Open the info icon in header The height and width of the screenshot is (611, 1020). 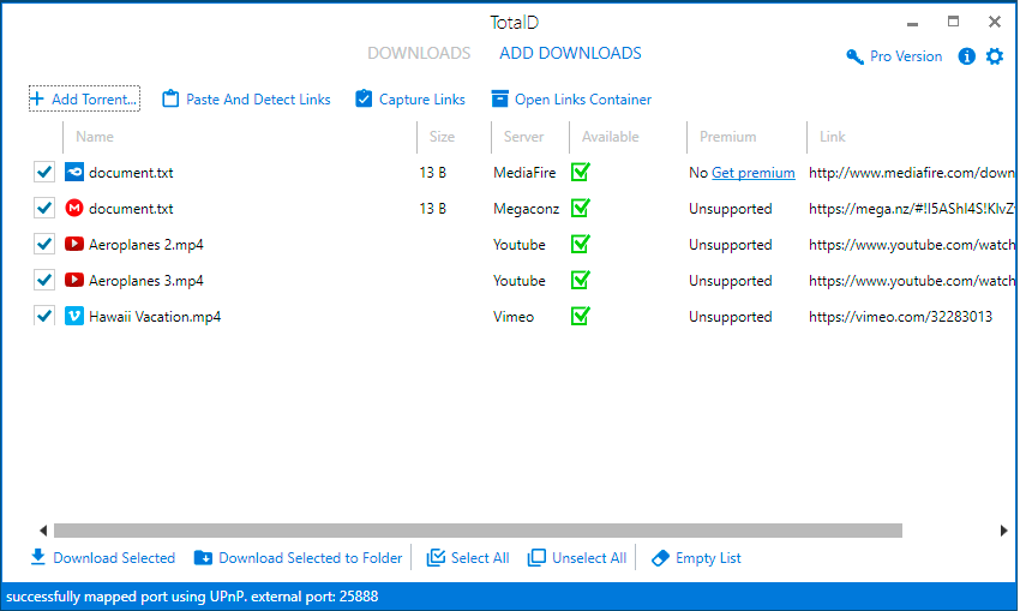pos(967,57)
